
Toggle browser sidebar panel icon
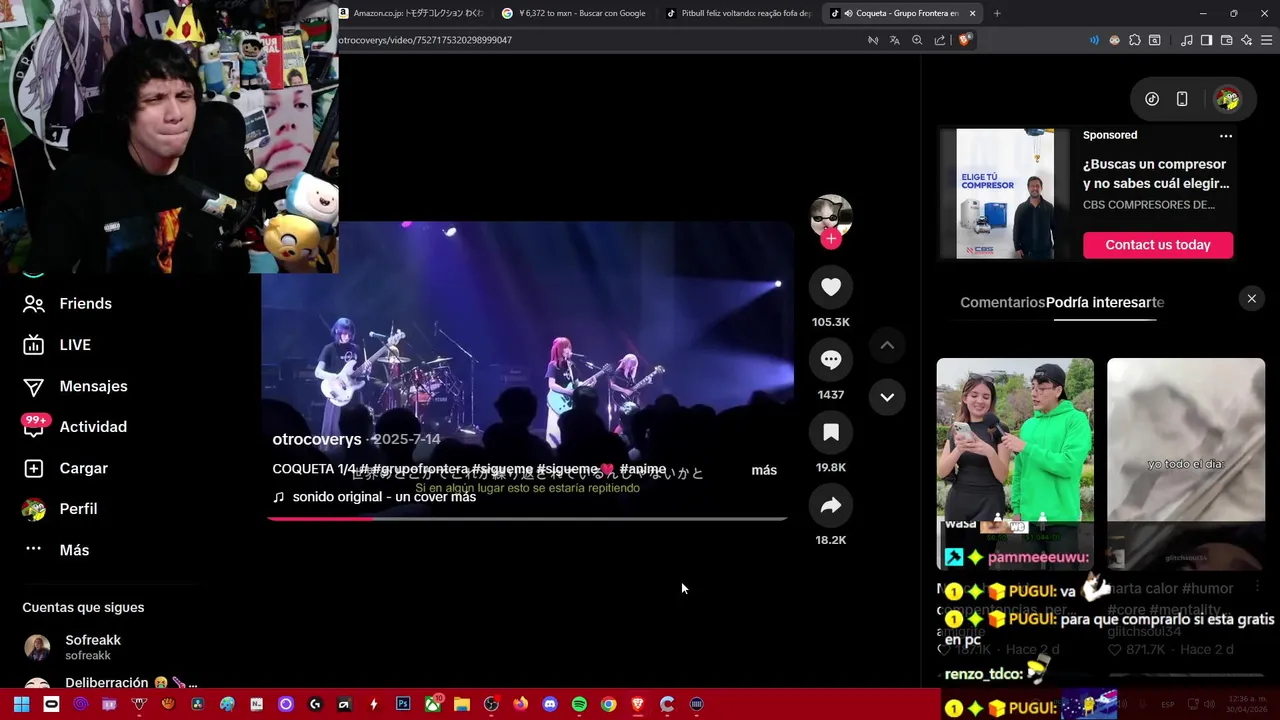(x=1206, y=40)
